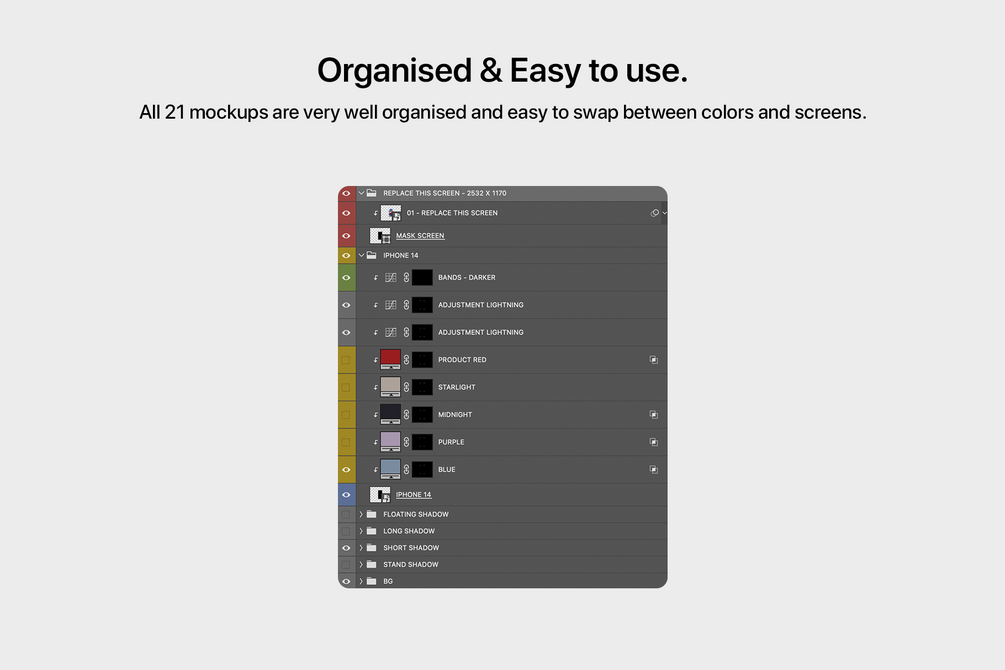Hide the Bands - Darker adjustment layer

click(x=346, y=278)
